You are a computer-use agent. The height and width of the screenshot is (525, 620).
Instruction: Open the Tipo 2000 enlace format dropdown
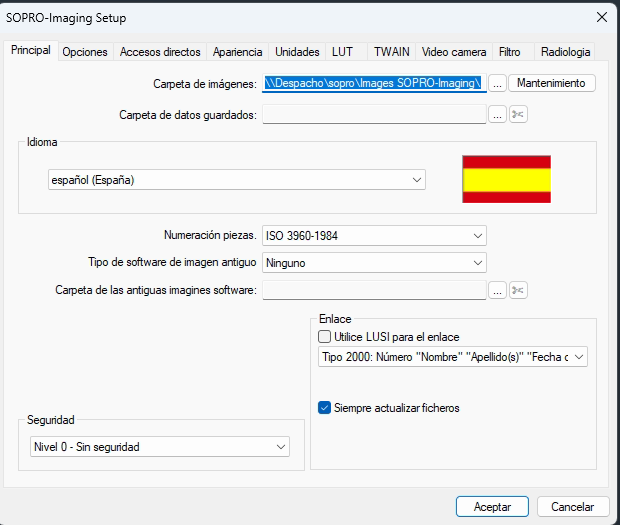(453, 357)
